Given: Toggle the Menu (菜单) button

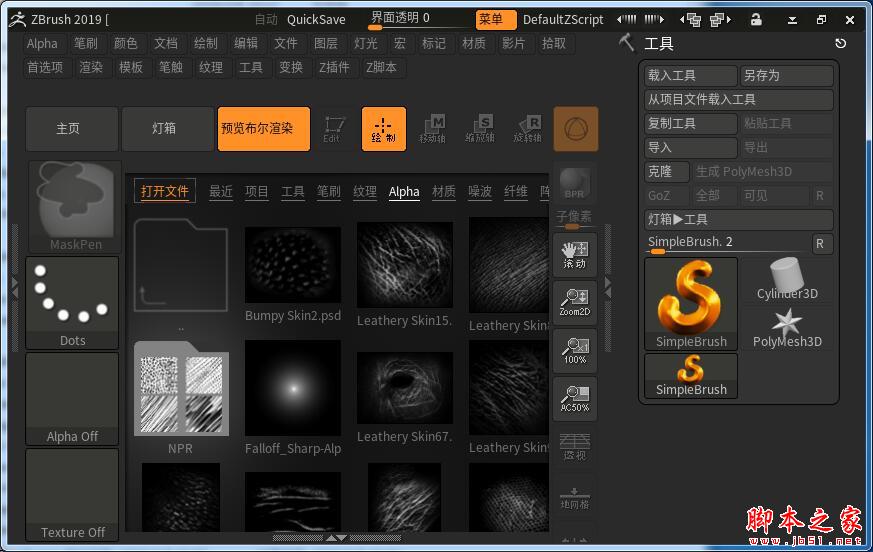Looking at the screenshot, I should point(496,19).
